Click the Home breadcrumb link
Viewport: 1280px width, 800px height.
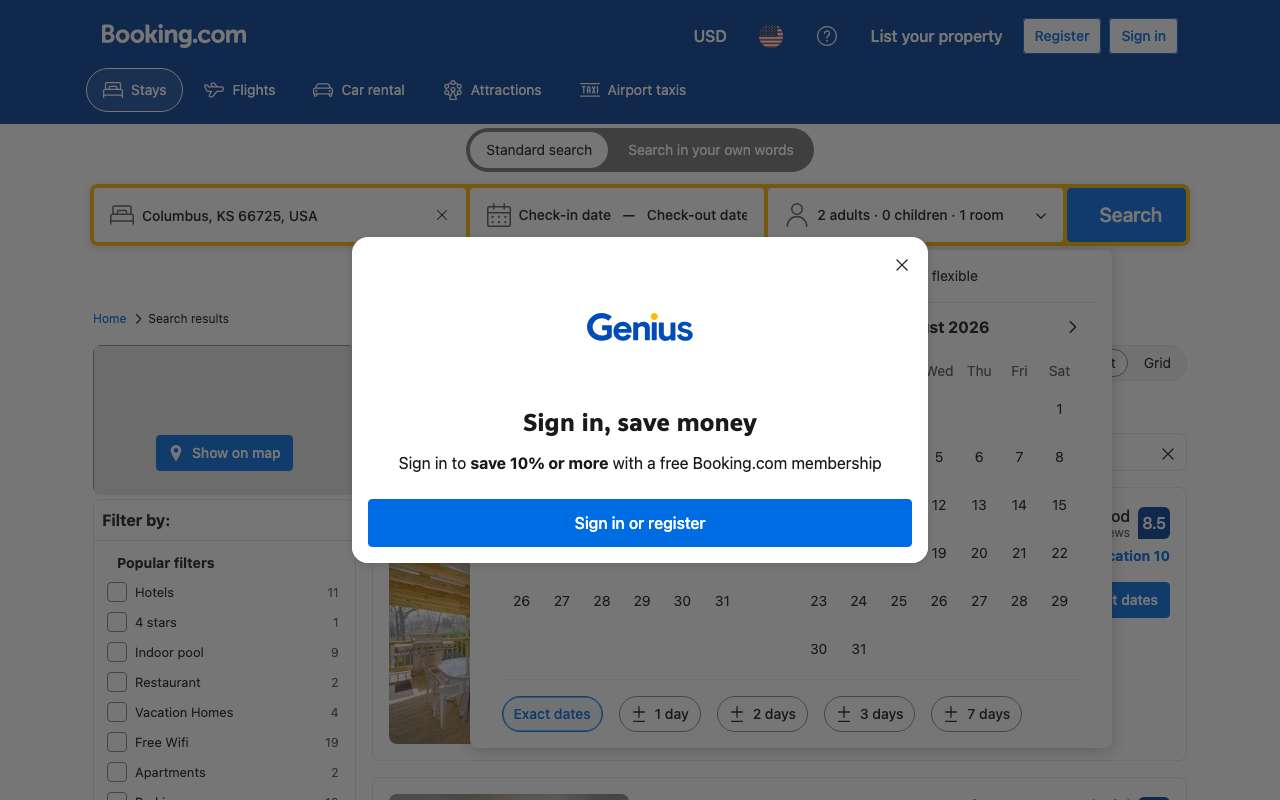pyautogui.click(x=110, y=319)
